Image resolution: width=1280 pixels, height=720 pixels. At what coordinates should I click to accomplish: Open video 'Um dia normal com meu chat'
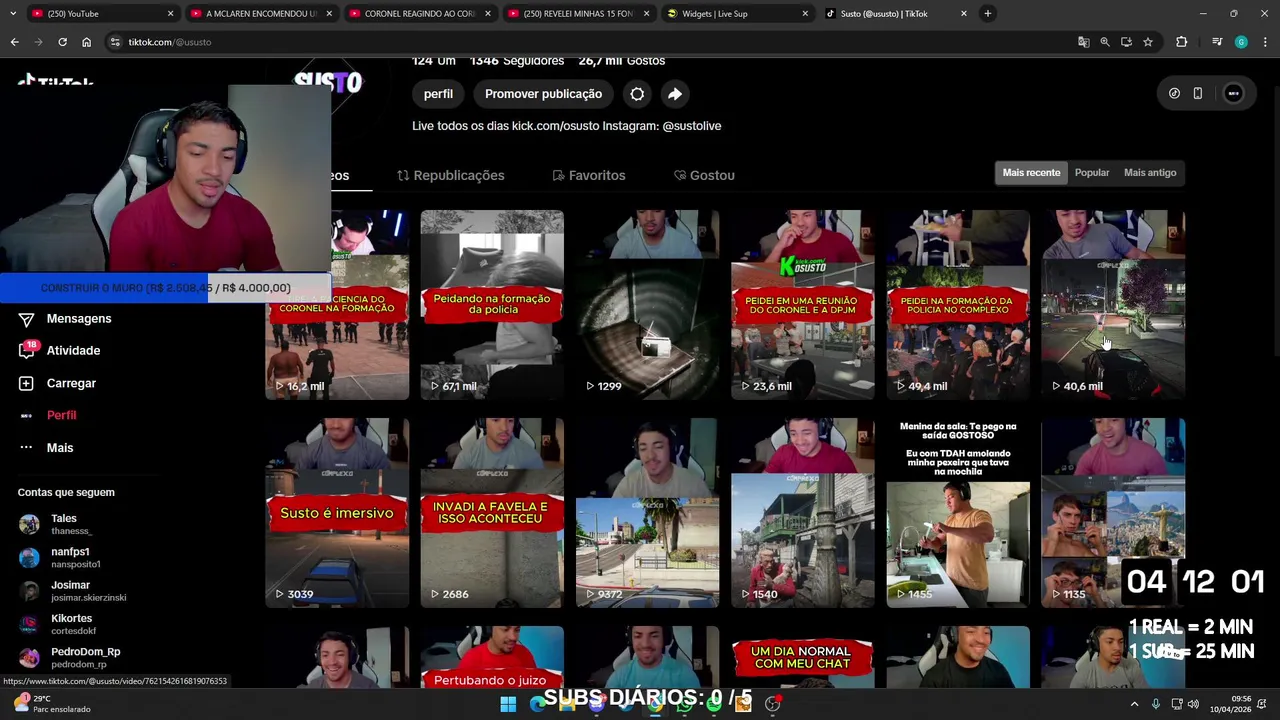[x=802, y=657]
